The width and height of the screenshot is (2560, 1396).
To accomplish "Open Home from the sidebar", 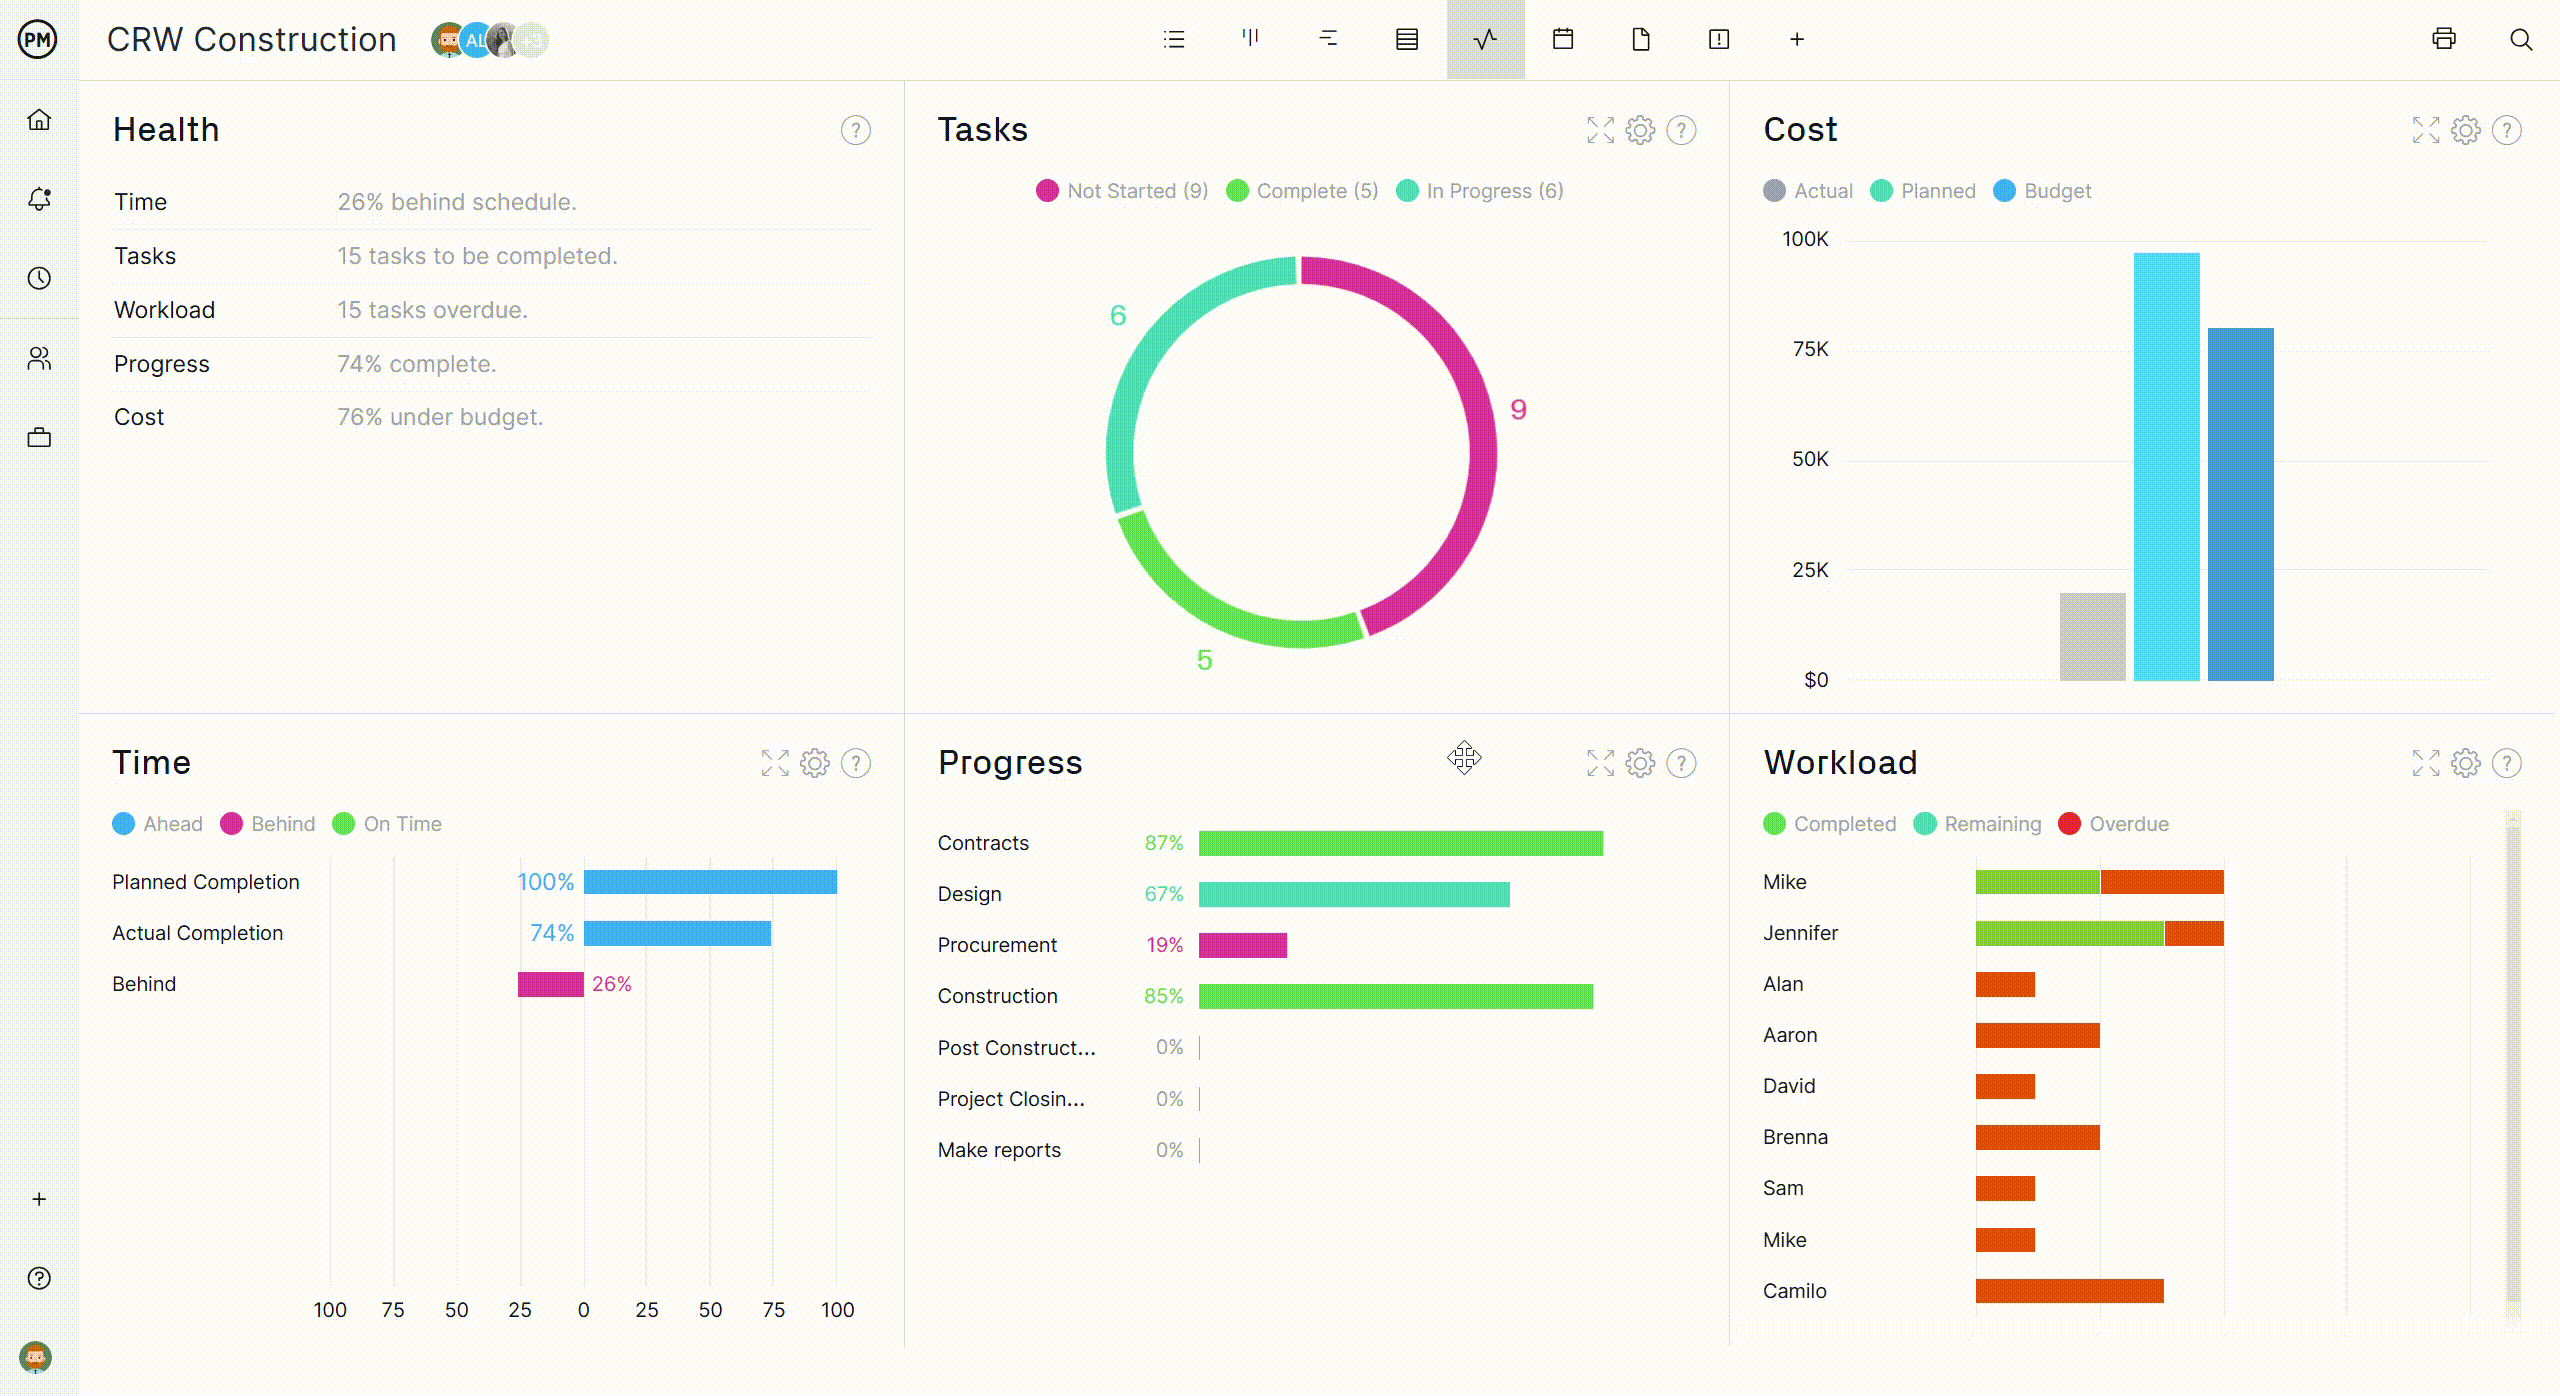I will 39,120.
